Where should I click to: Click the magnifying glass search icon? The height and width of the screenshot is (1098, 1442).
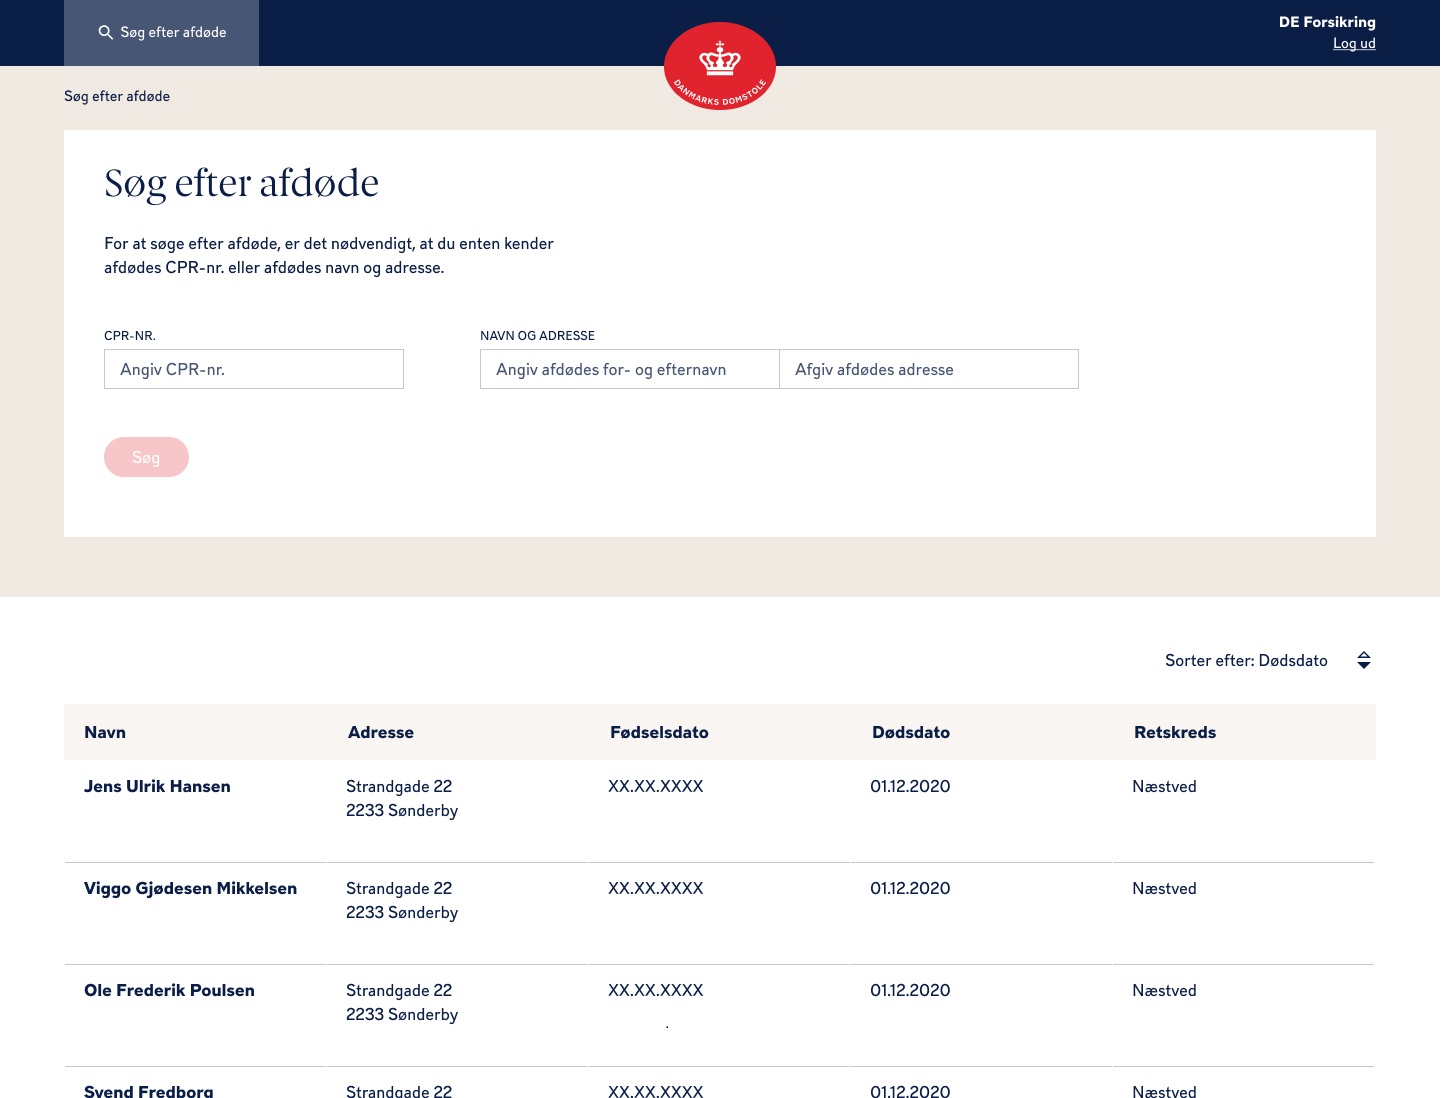coord(105,32)
